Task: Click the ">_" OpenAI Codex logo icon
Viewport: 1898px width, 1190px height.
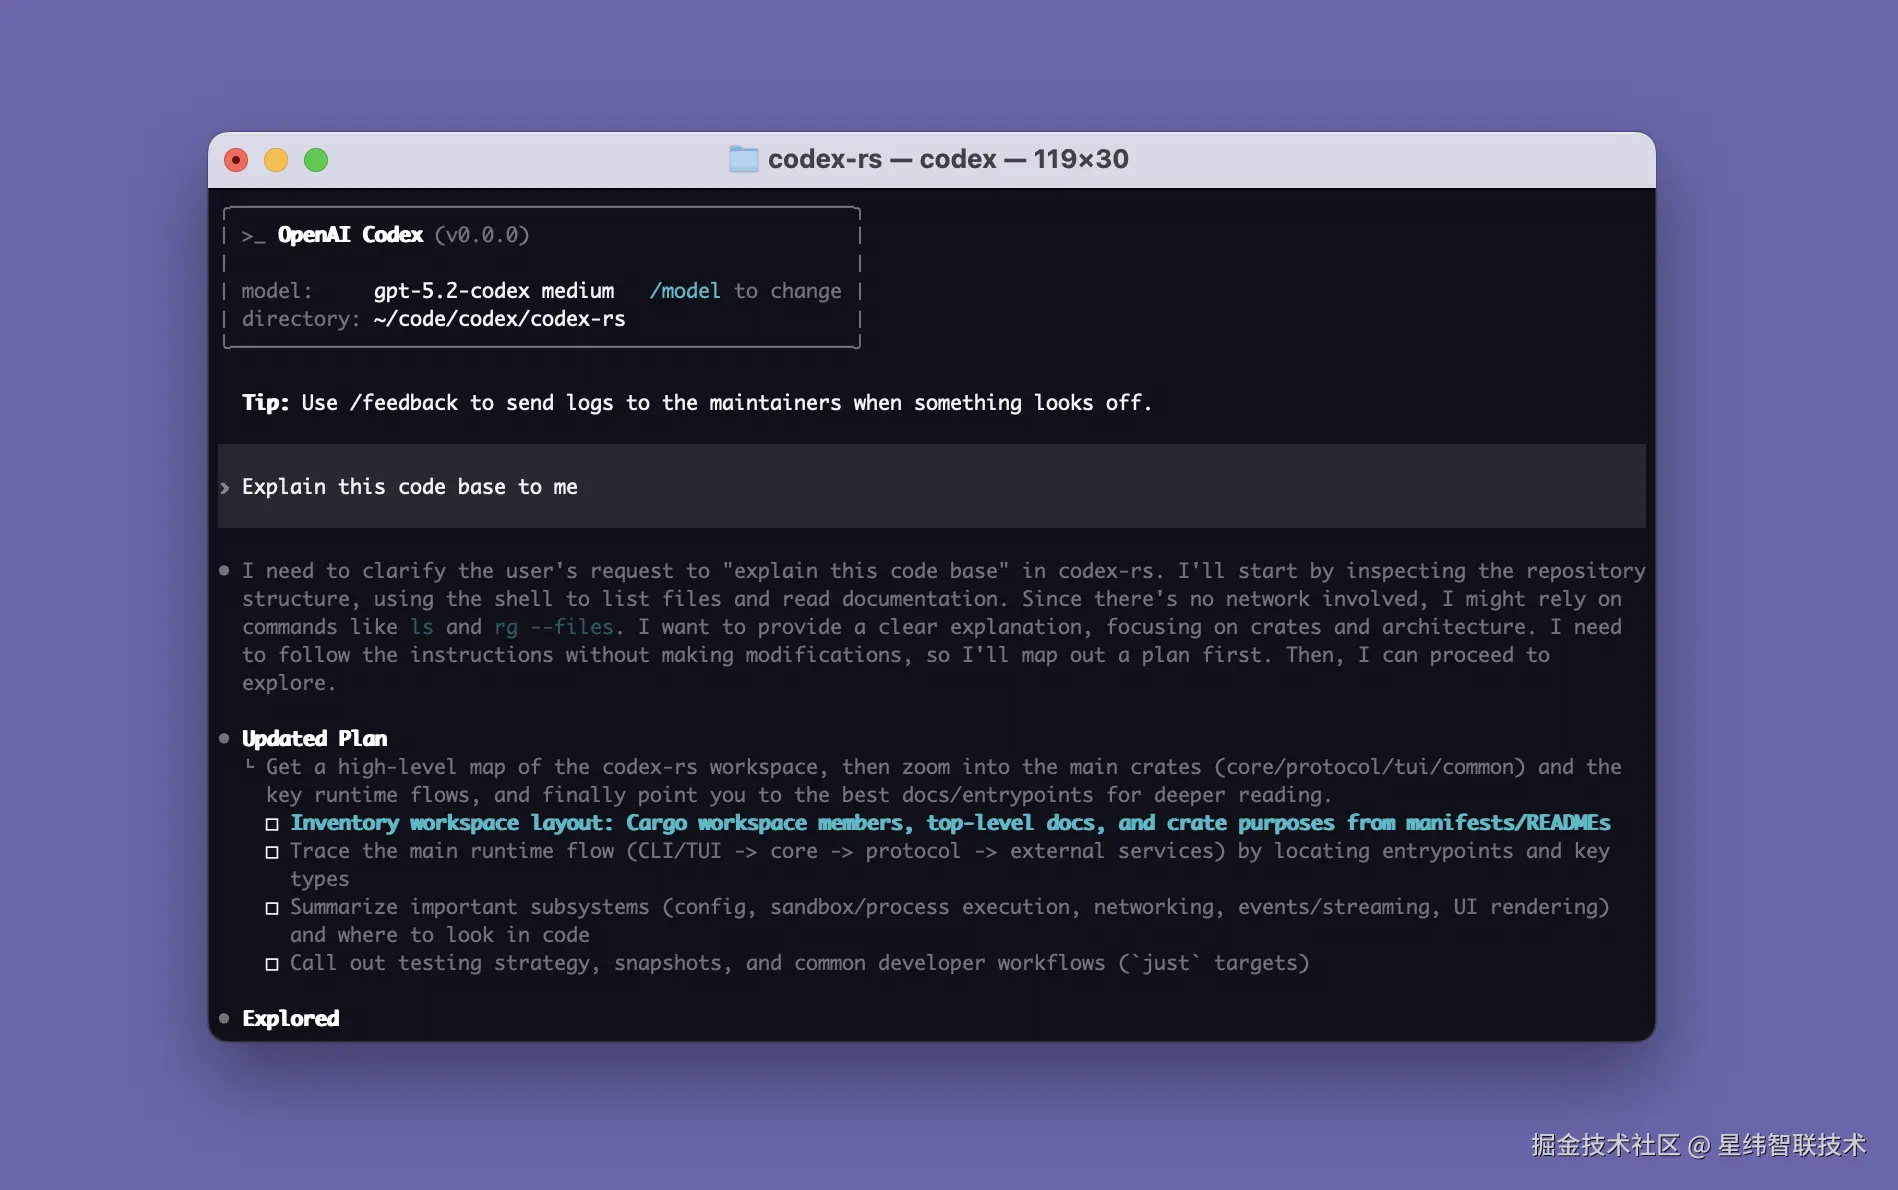Action: tap(253, 236)
